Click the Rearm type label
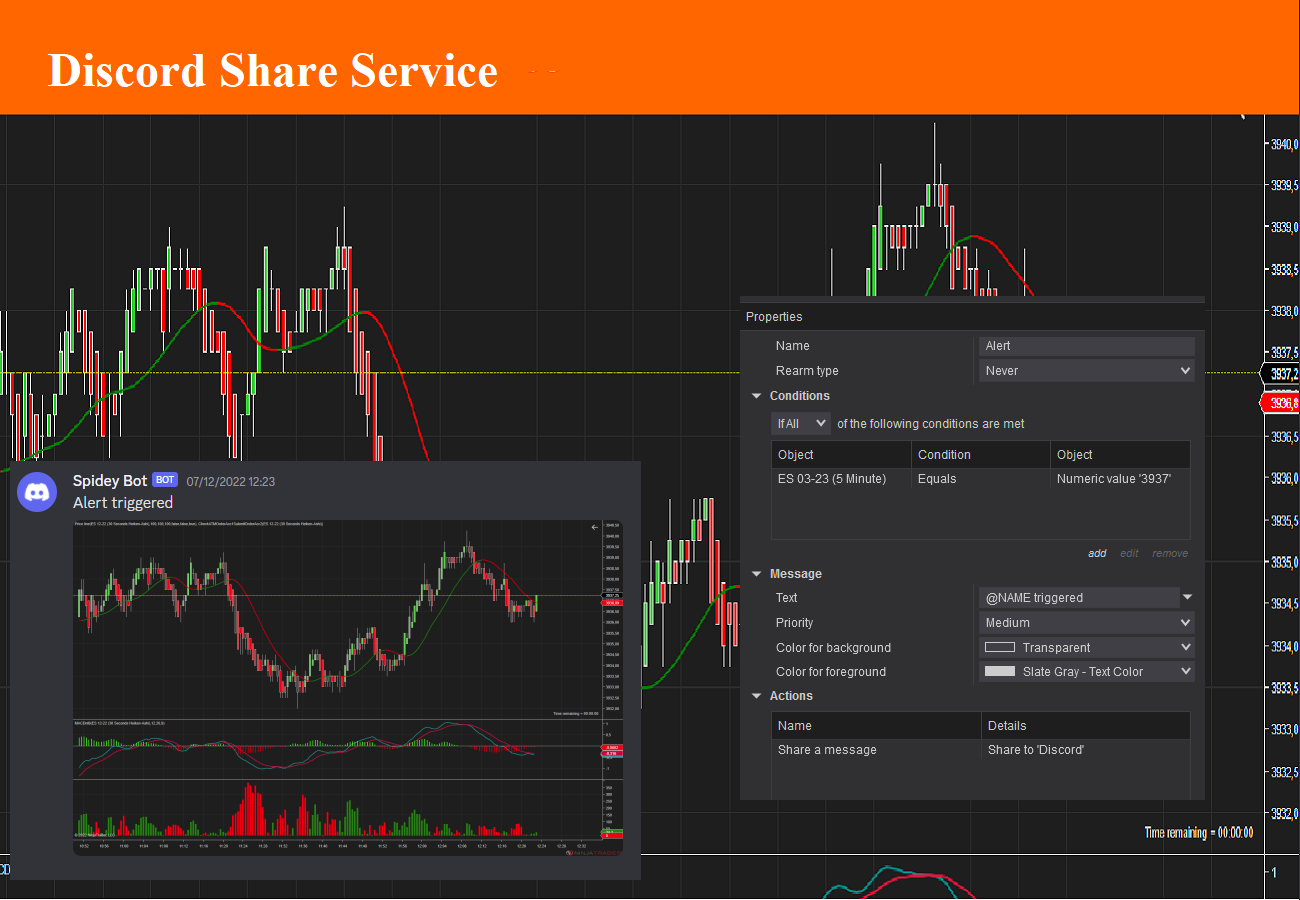 807,371
